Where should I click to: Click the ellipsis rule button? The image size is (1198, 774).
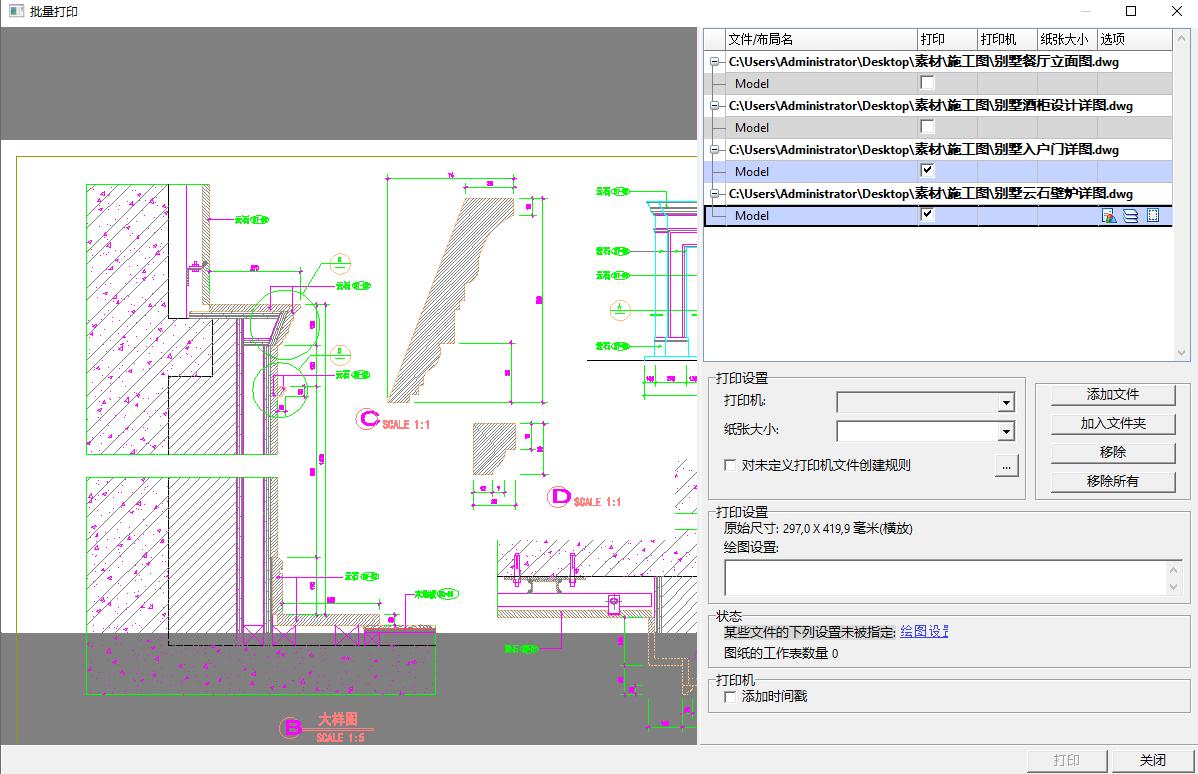[x=1006, y=466]
